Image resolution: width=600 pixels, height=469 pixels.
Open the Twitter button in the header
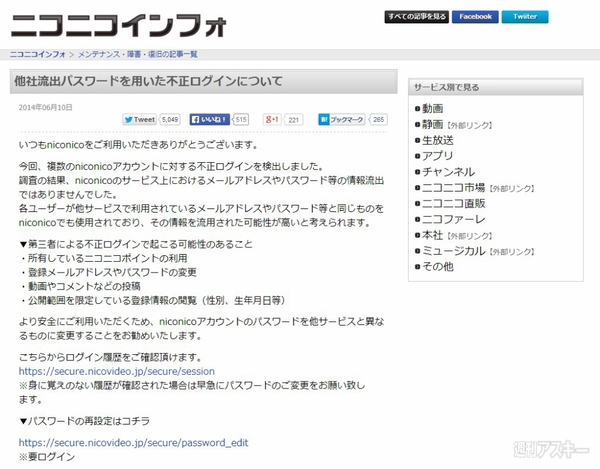525,17
